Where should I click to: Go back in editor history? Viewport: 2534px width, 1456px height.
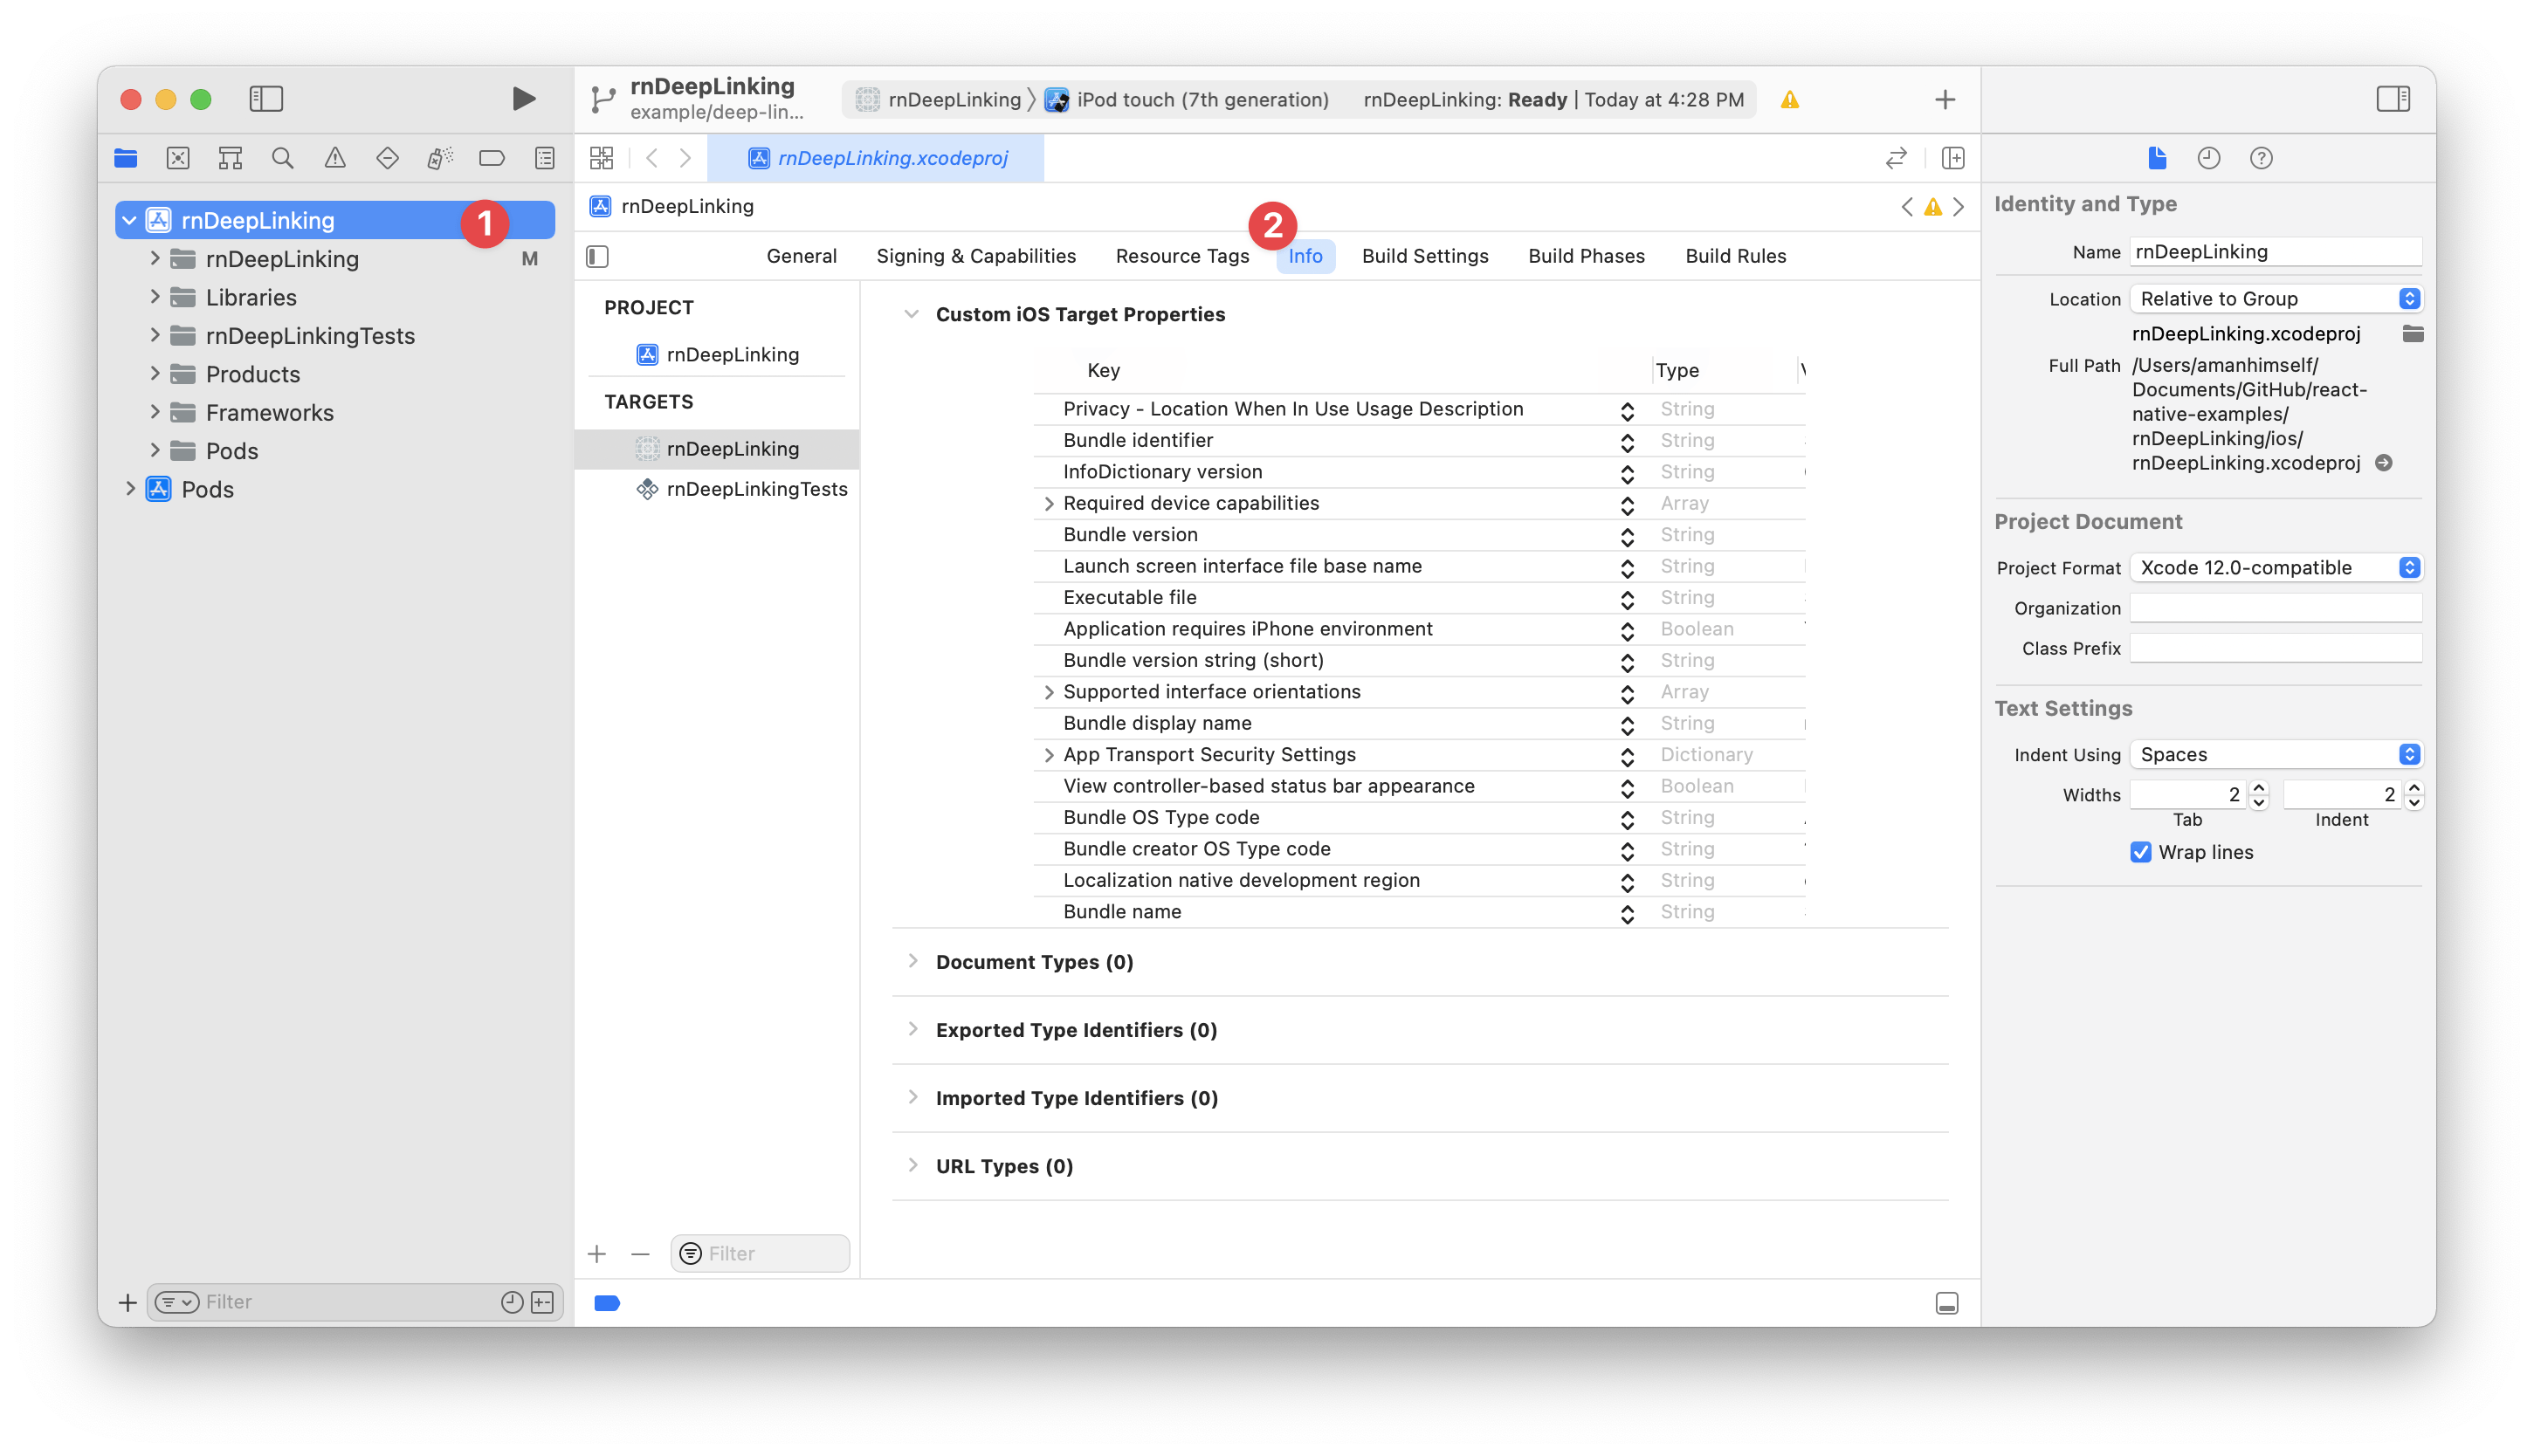click(x=652, y=157)
